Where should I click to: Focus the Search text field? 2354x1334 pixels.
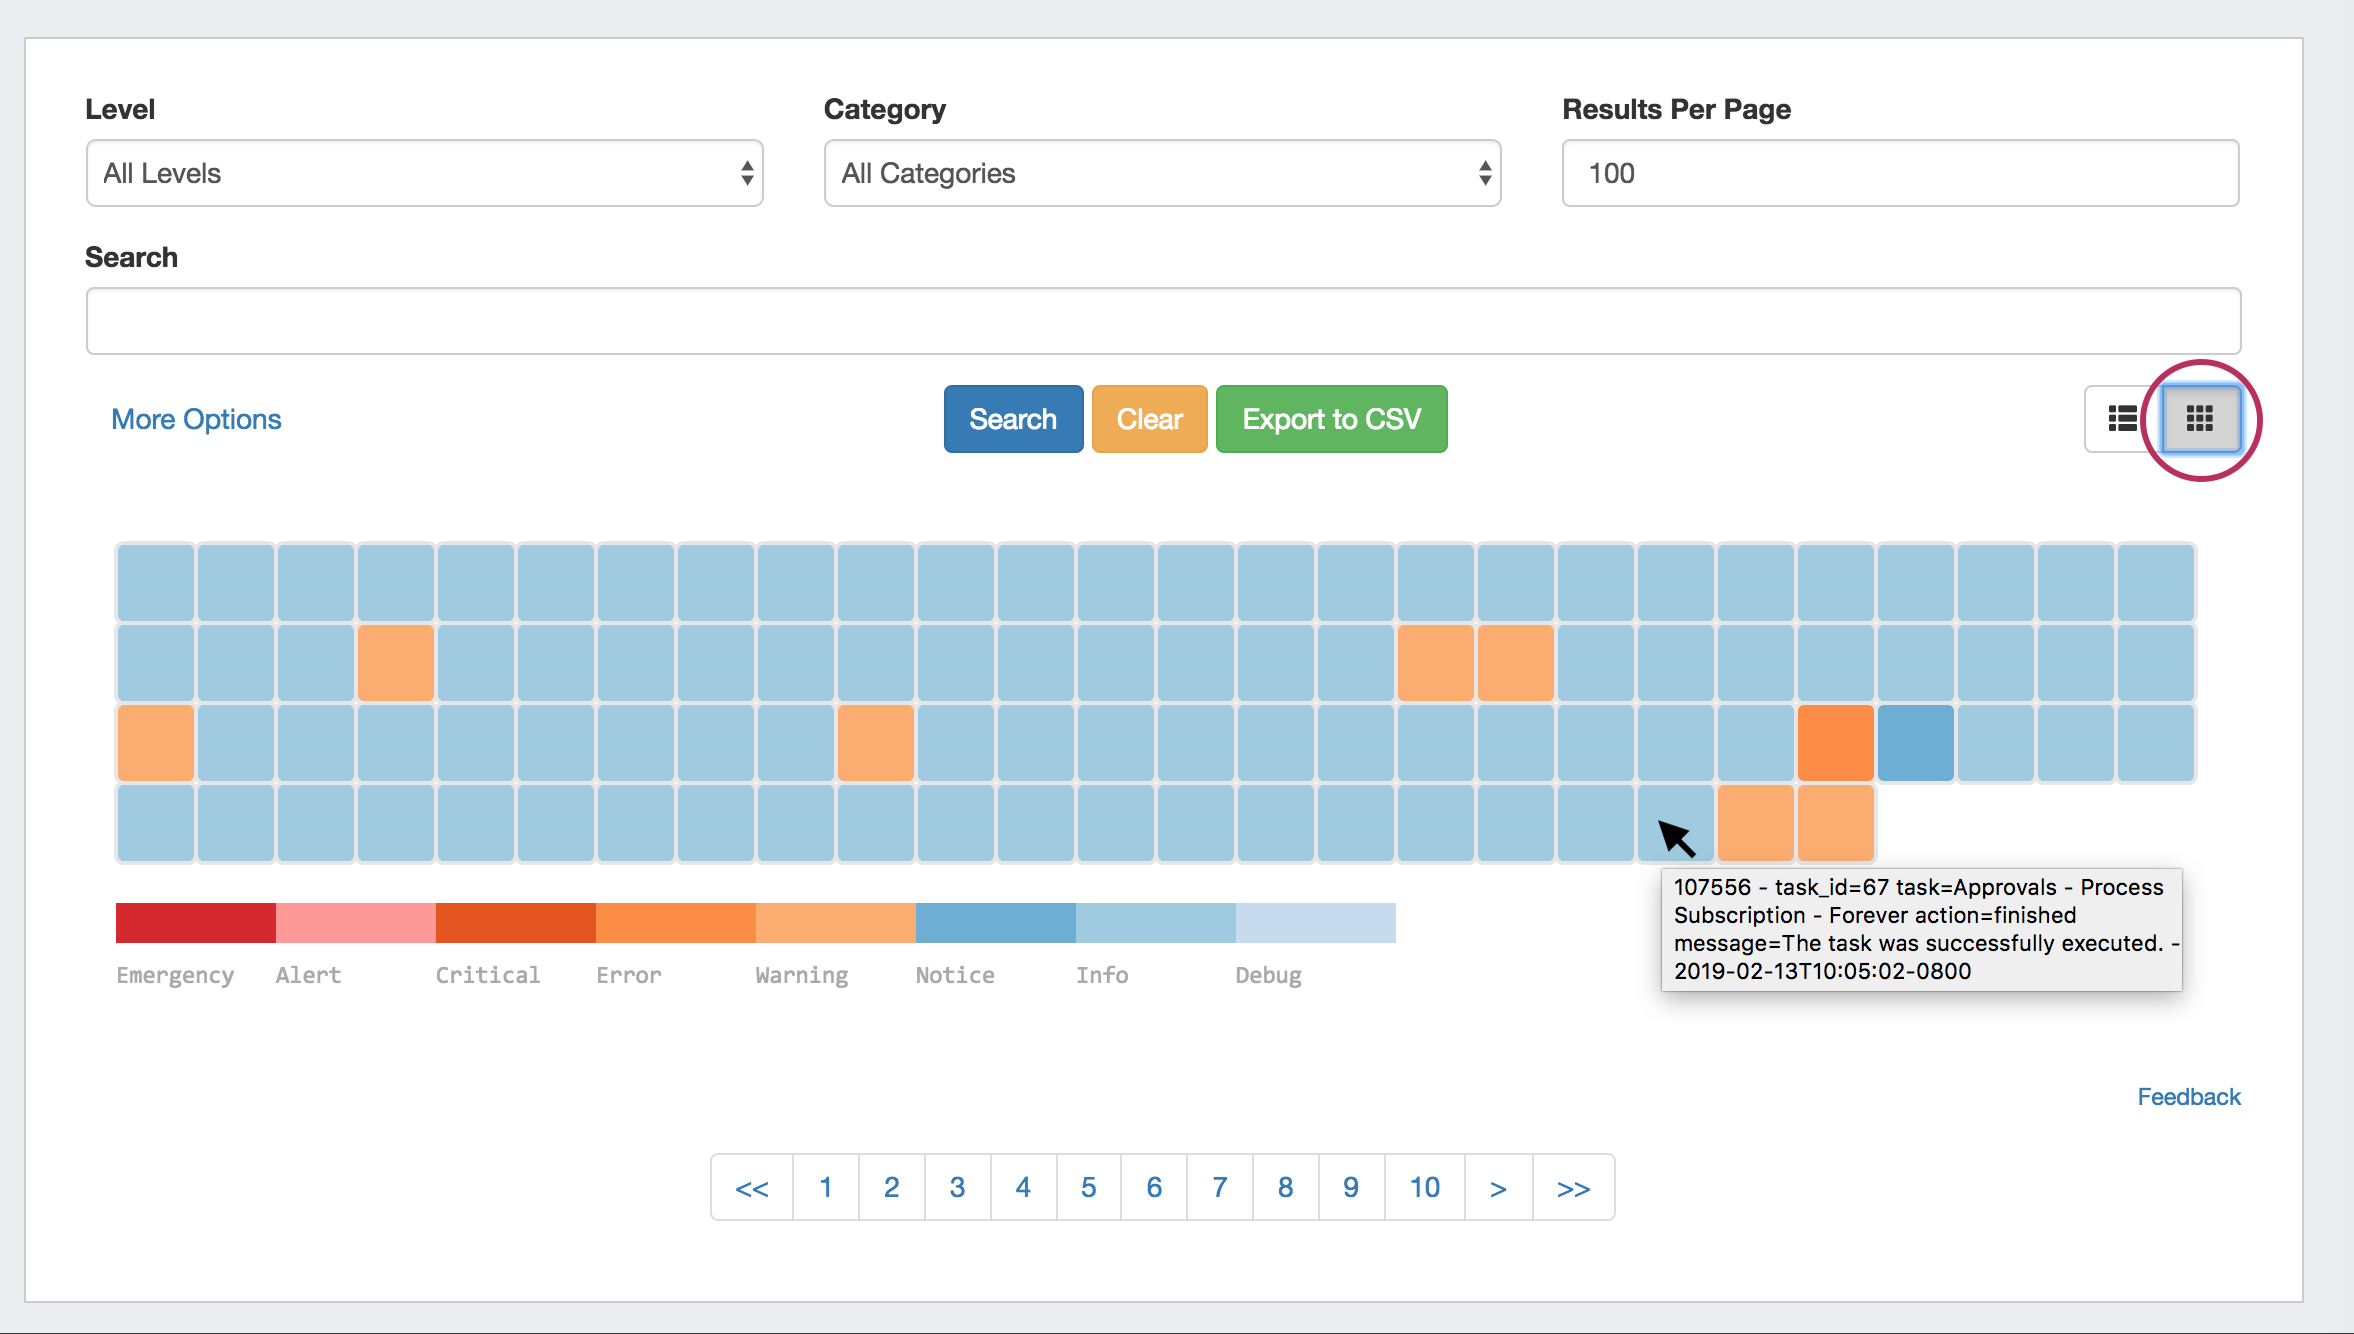[1162, 321]
